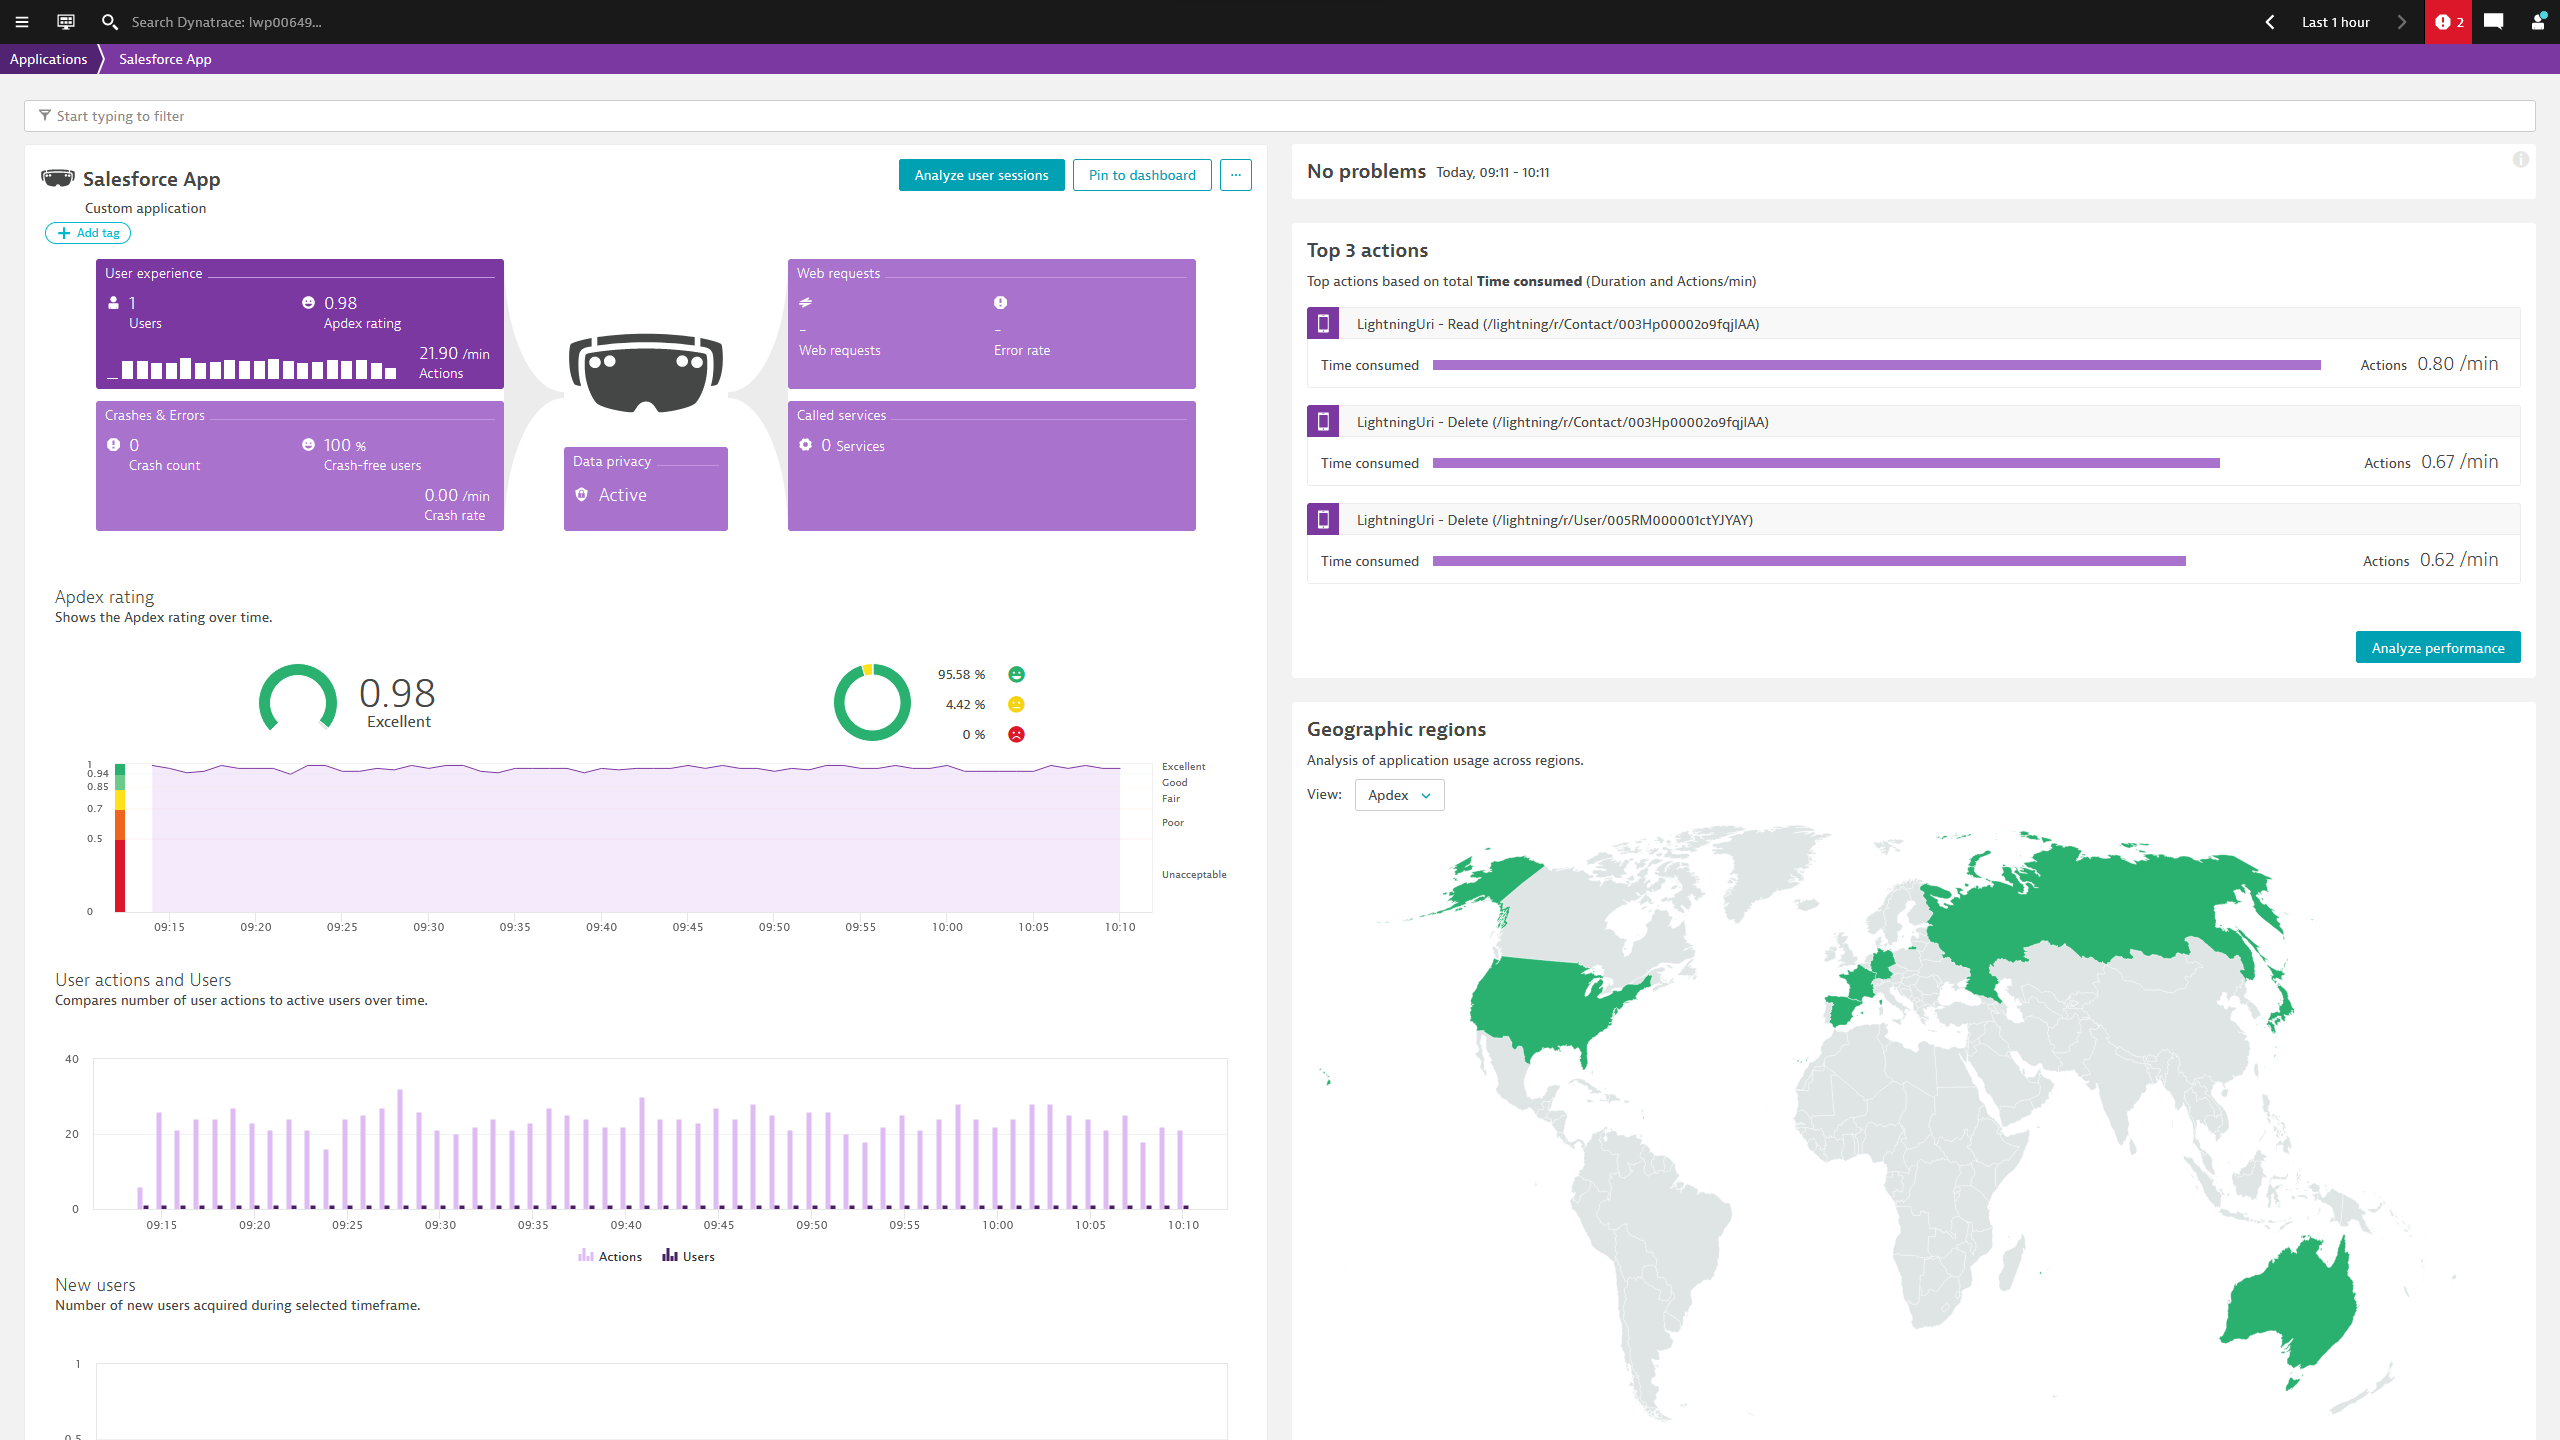The width and height of the screenshot is (2560, 1440).
Task: Open the dashboards monitor icon
Action: tap(66, 22)
